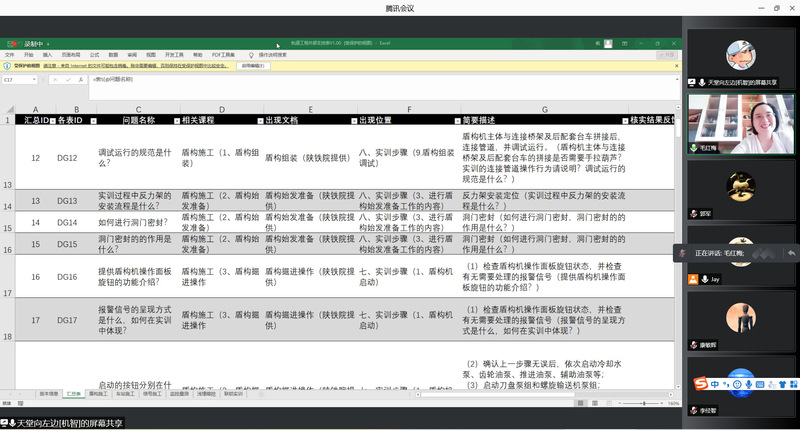The height and width of the screenshot is (430, 800).
Task: Click the 启用编辑 enable editing button
Action: 254,66
